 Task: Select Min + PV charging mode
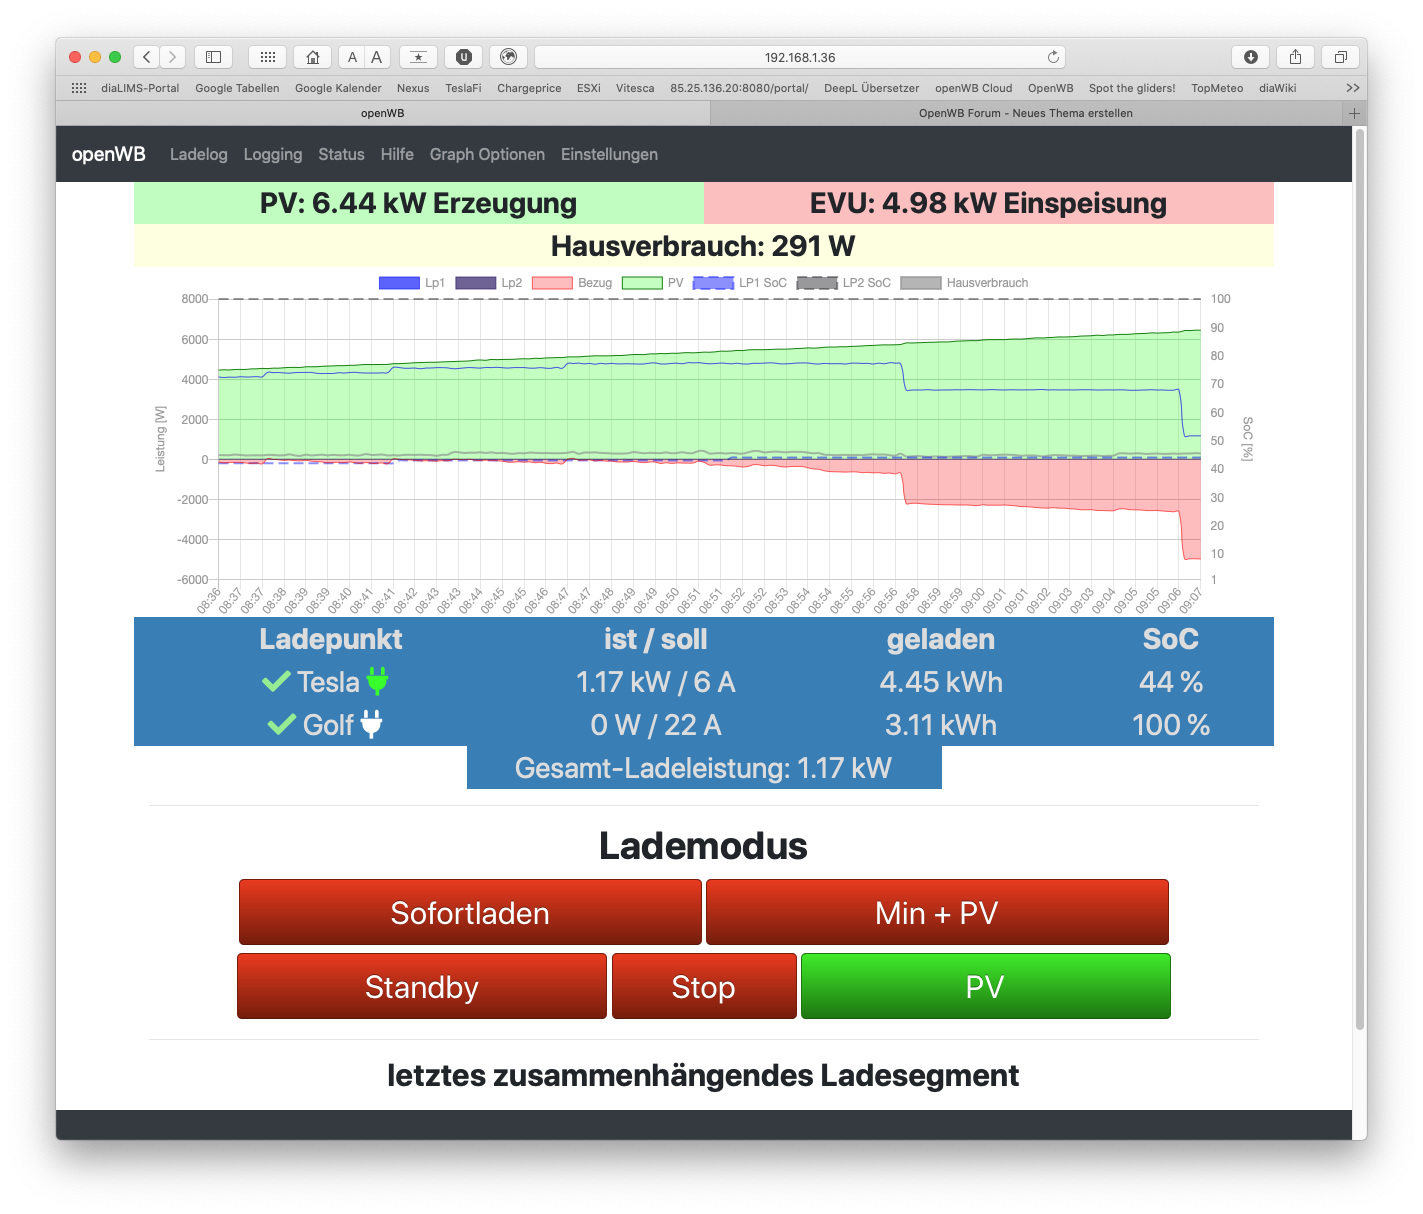tap(937, 912)
